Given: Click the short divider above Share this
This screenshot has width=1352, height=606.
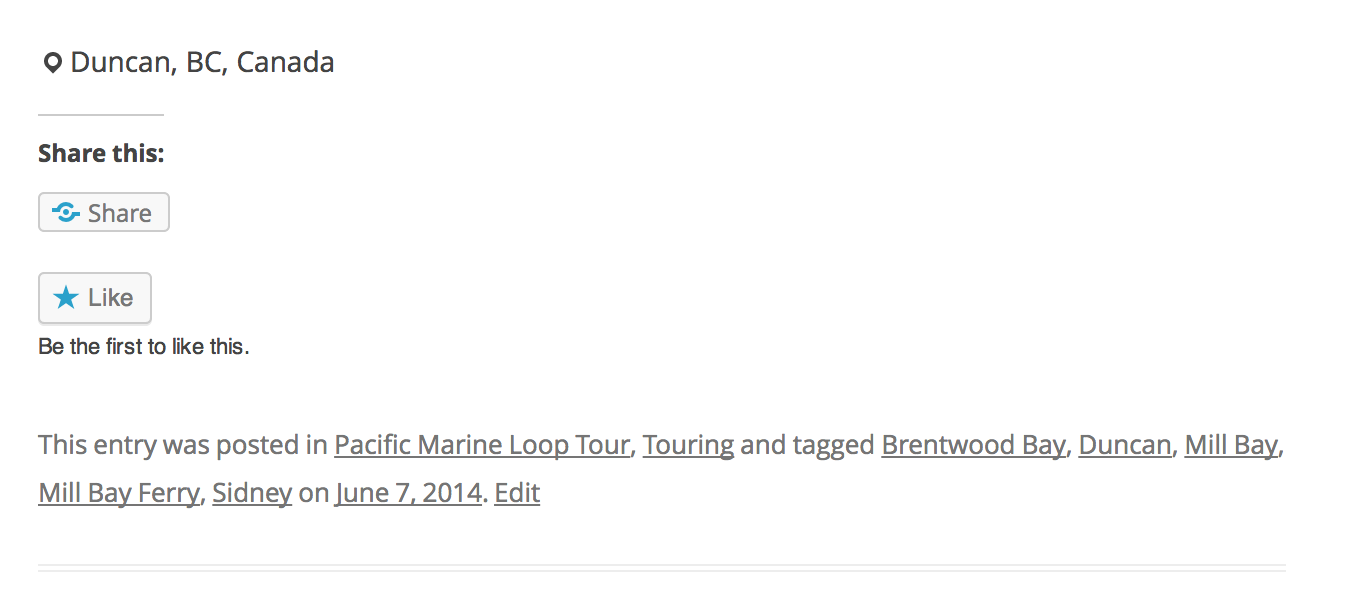Looking at the screenshot, I should pos(100,115).
